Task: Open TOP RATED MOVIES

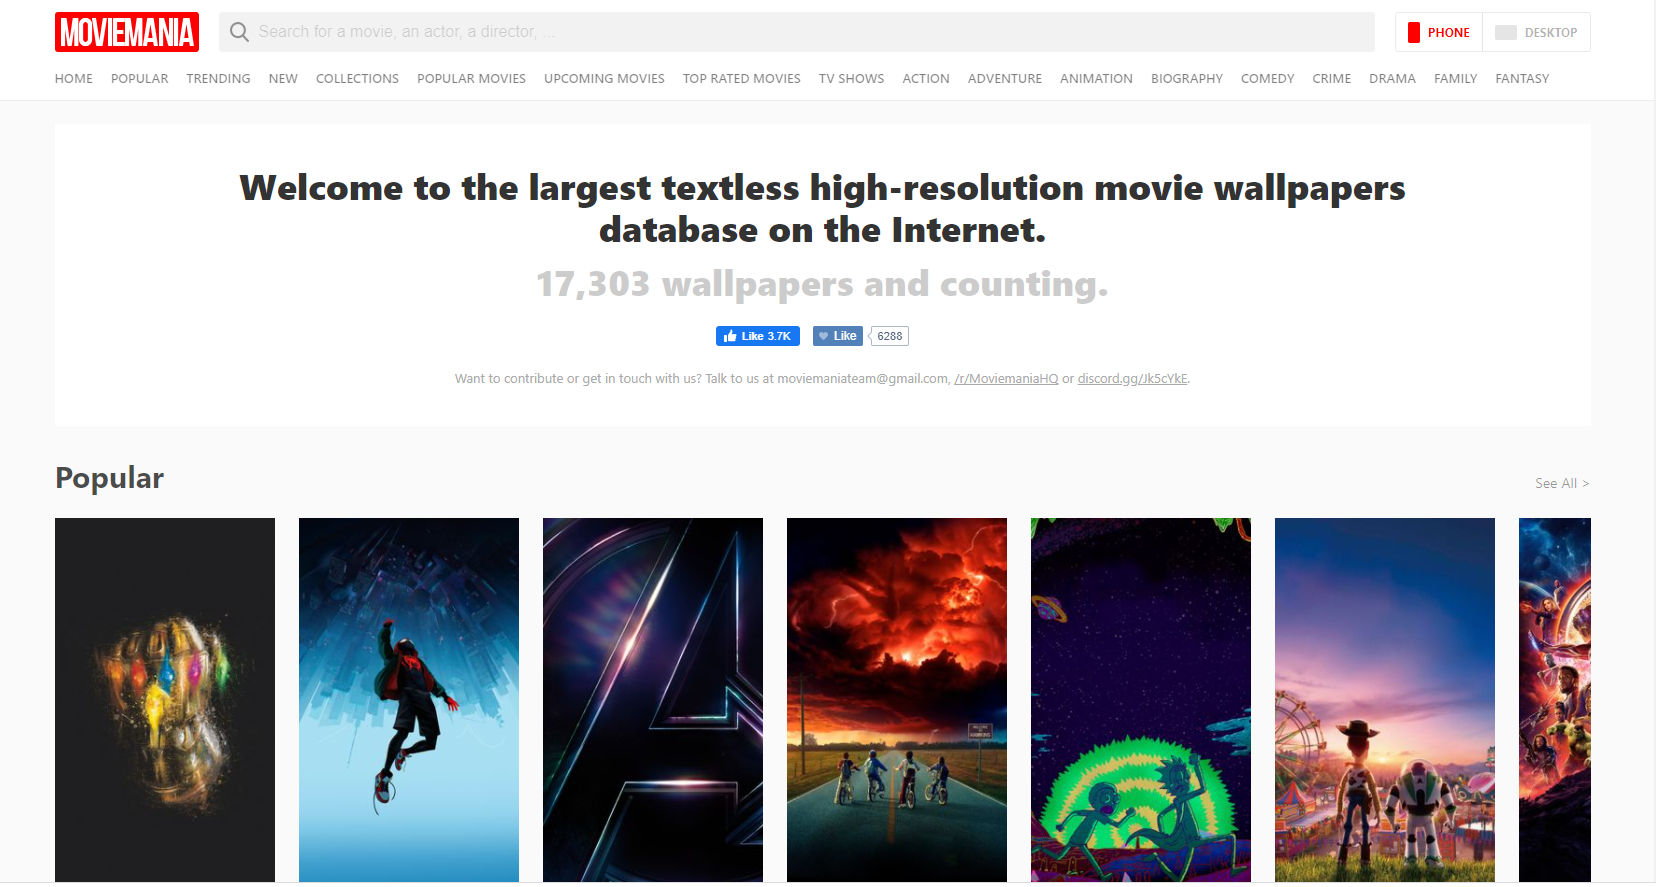Action: 742,78
